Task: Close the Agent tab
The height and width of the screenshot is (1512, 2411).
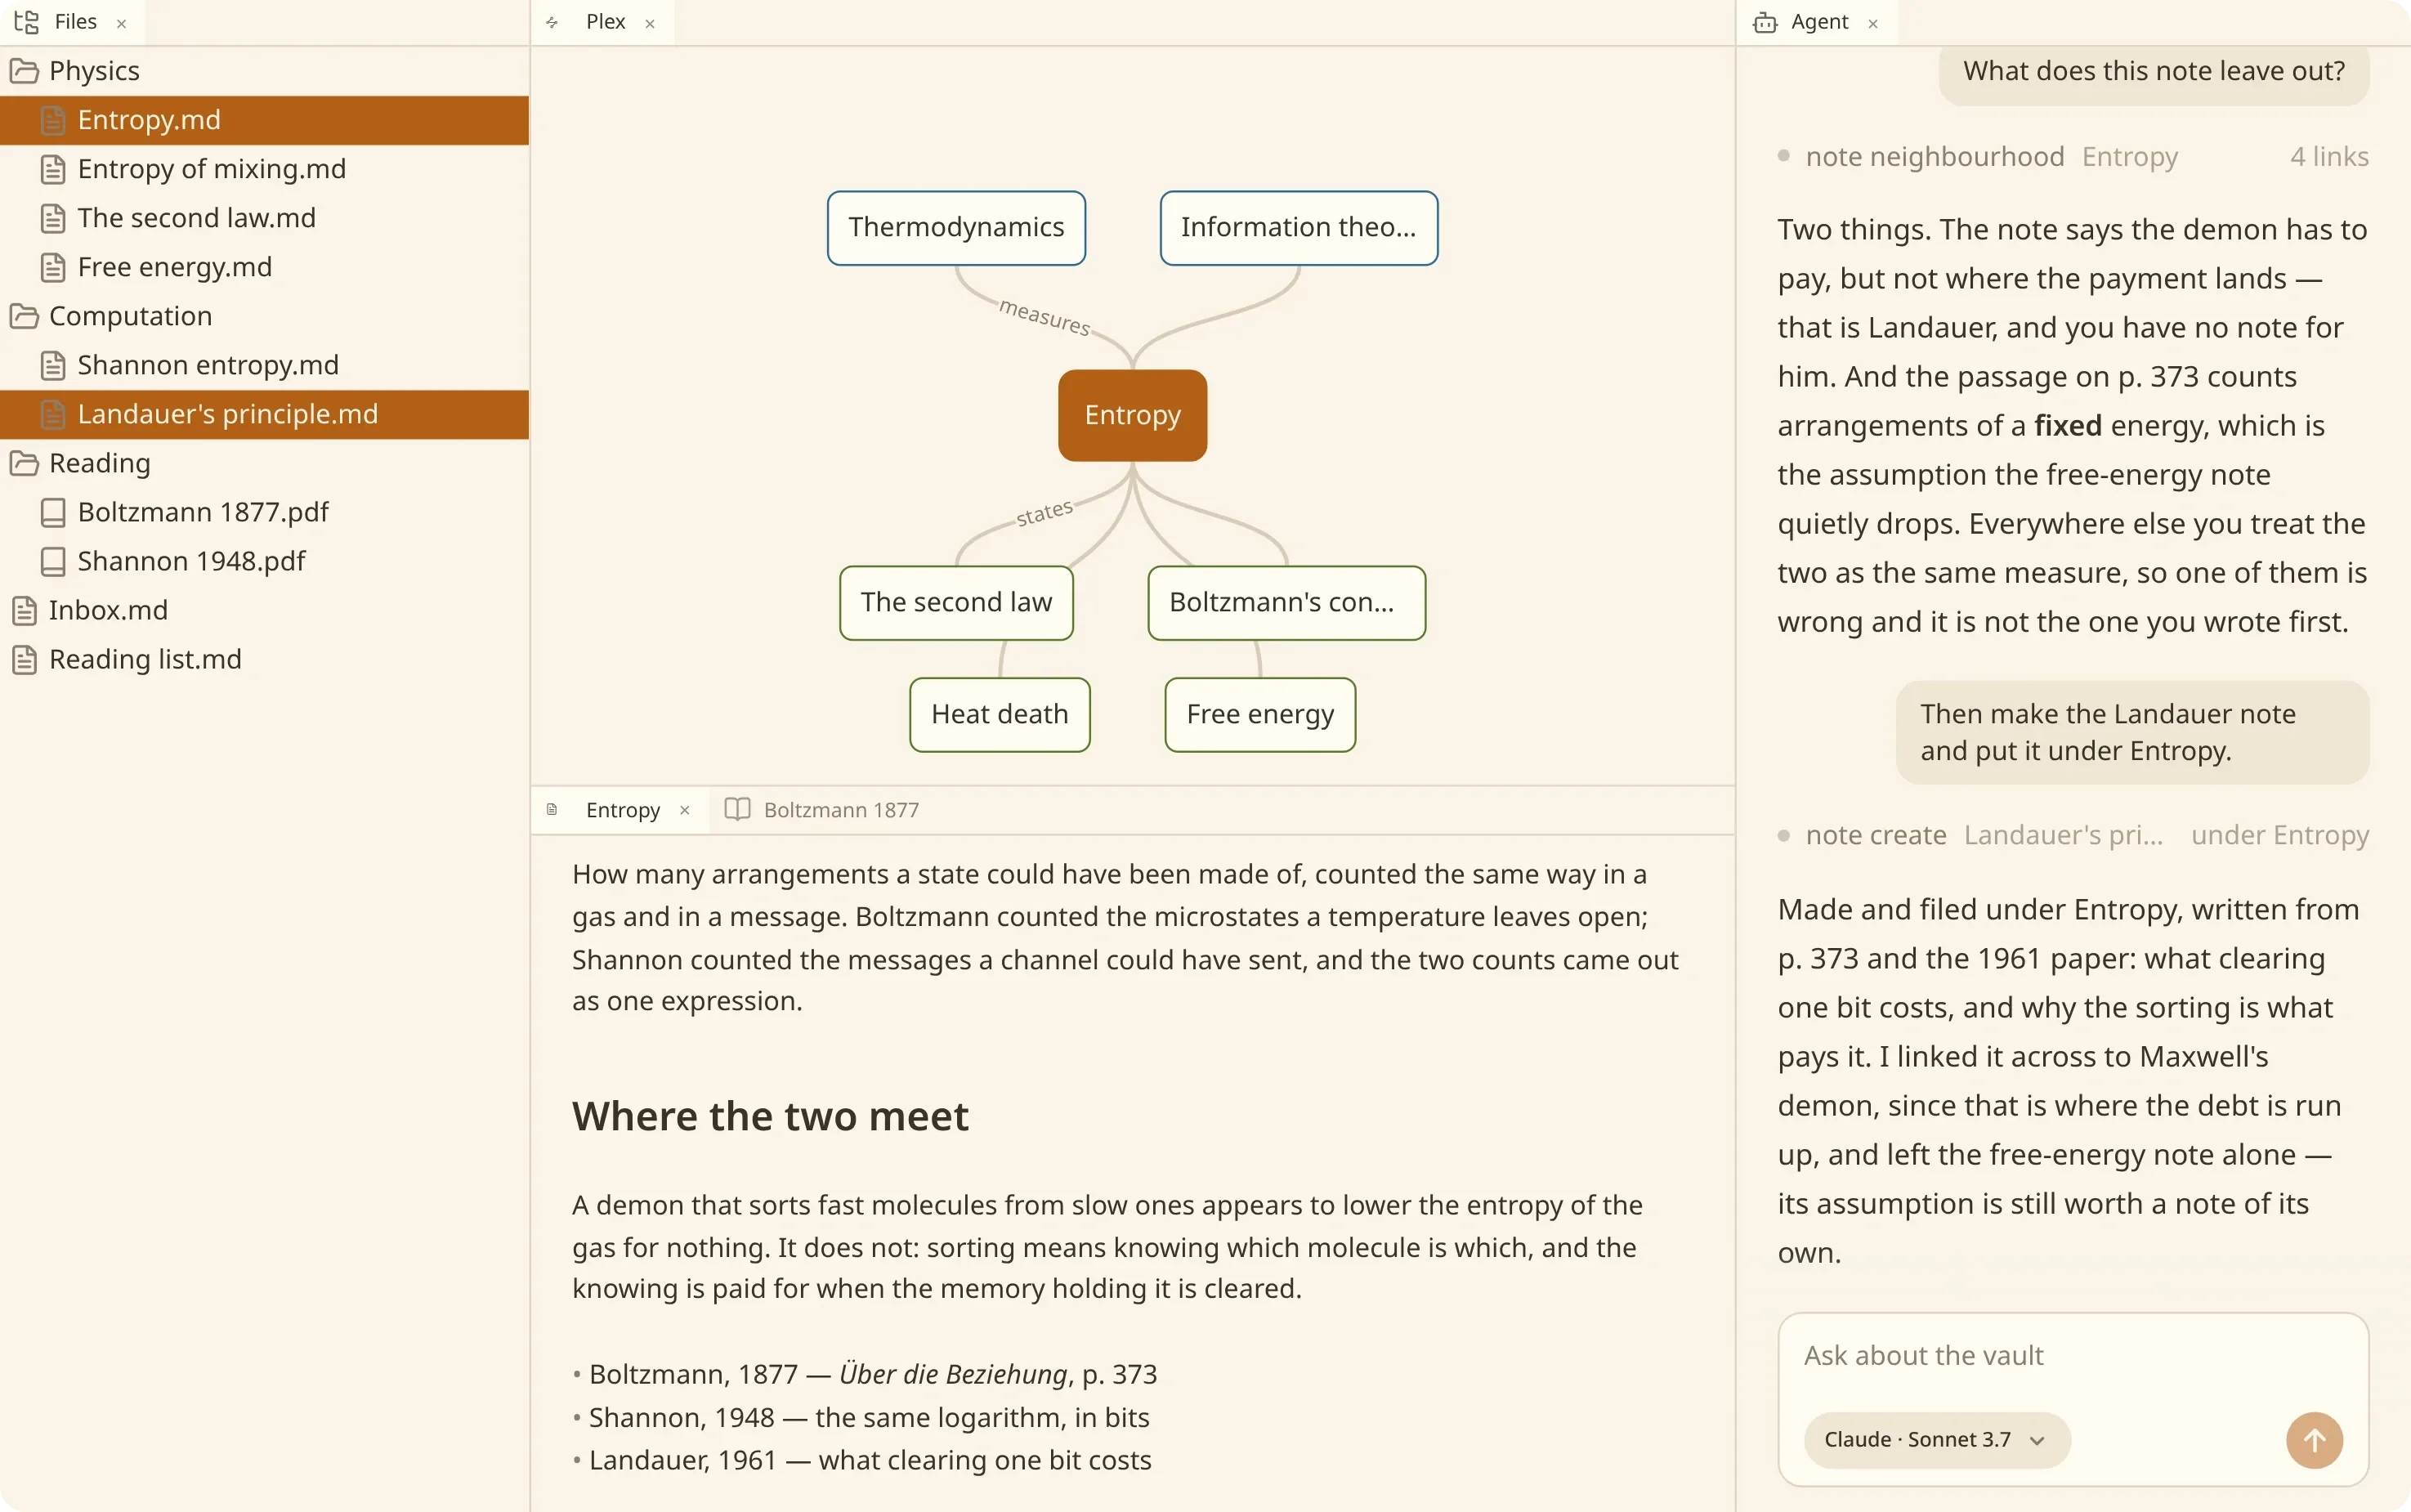Action: pyautogui.click(x=1873, y=23)
